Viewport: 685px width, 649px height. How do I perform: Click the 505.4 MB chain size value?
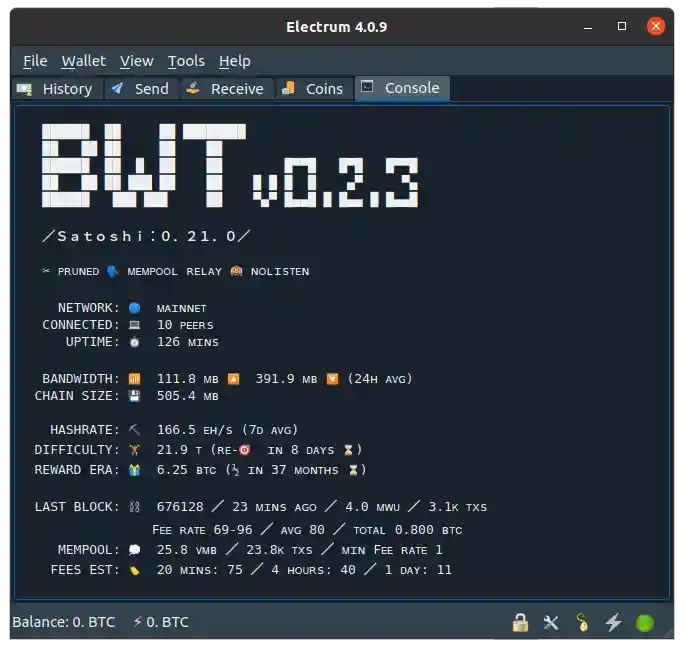(187, 396)
